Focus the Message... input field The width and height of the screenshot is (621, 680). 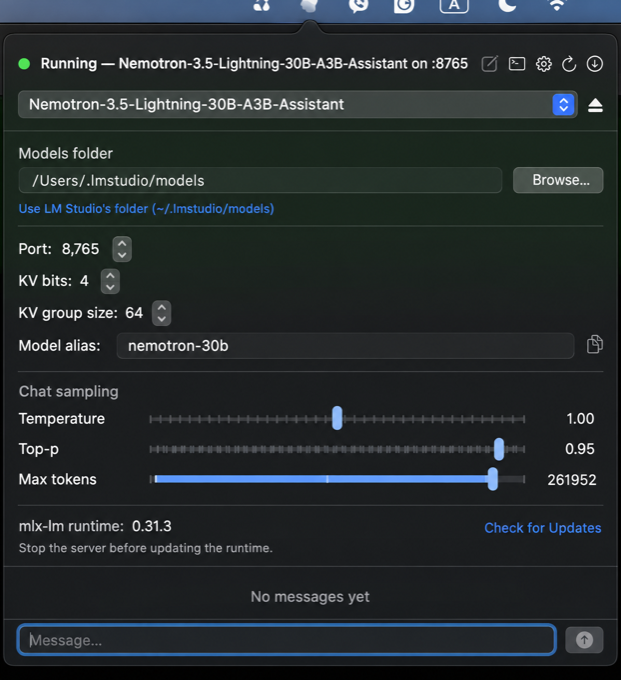point(287,640)
